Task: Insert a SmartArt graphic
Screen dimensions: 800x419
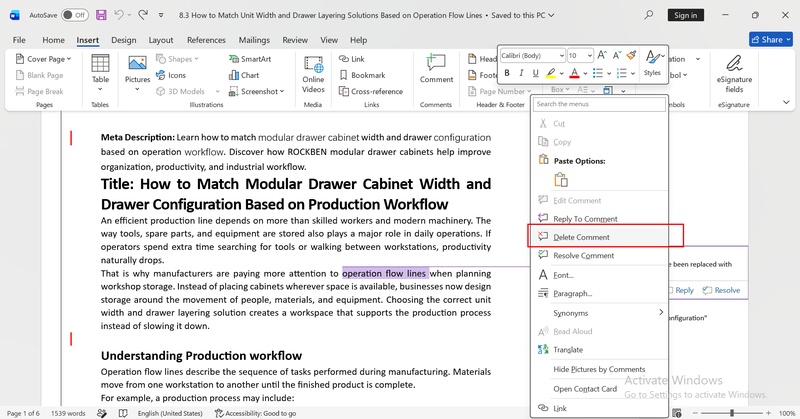Action: coord(250,59)
